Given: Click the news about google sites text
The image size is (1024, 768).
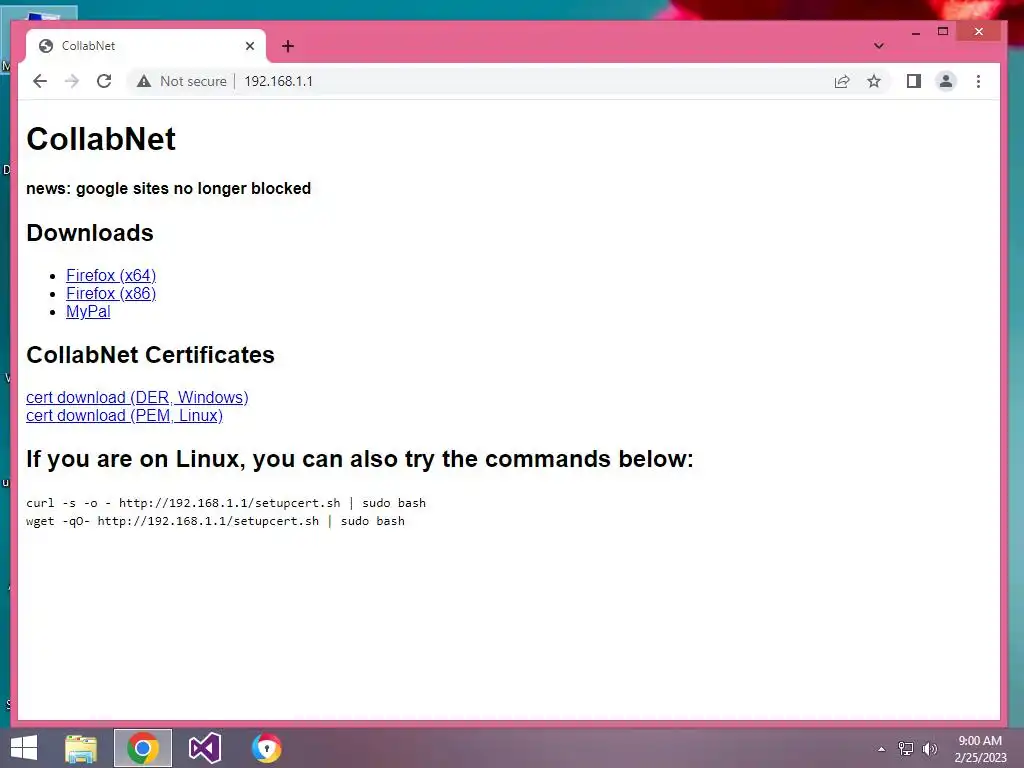Looking at the screenshot, I should click(168, 188).
